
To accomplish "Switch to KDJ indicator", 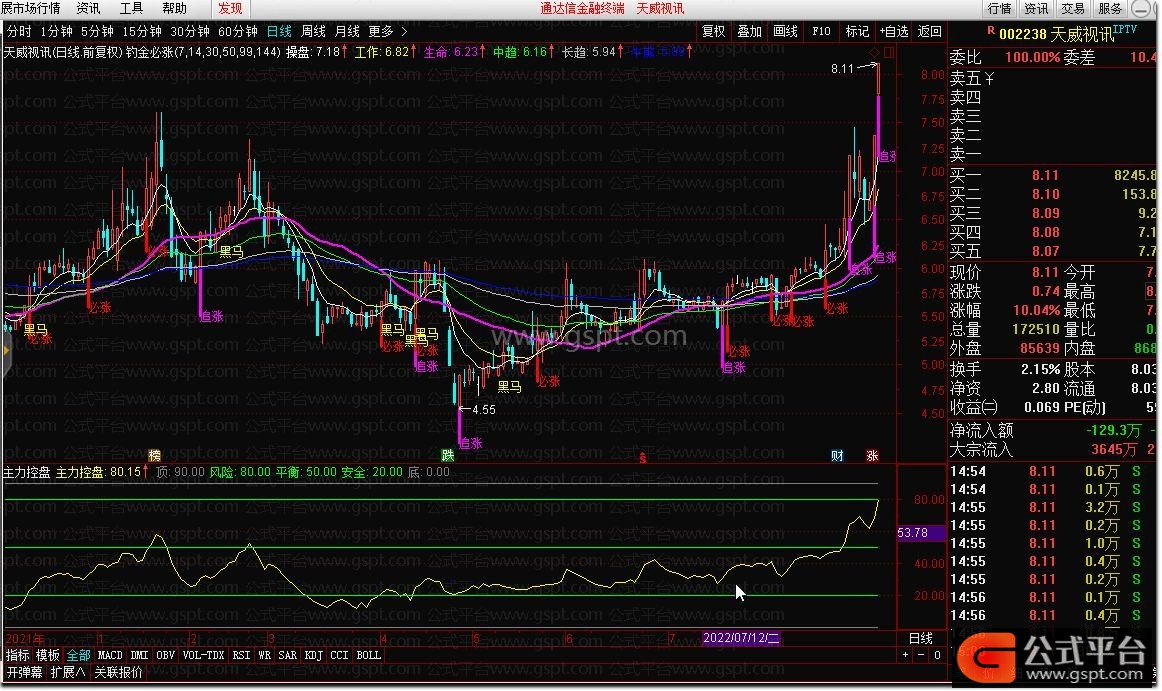I will pyautogui.click(x=313, y=655).
